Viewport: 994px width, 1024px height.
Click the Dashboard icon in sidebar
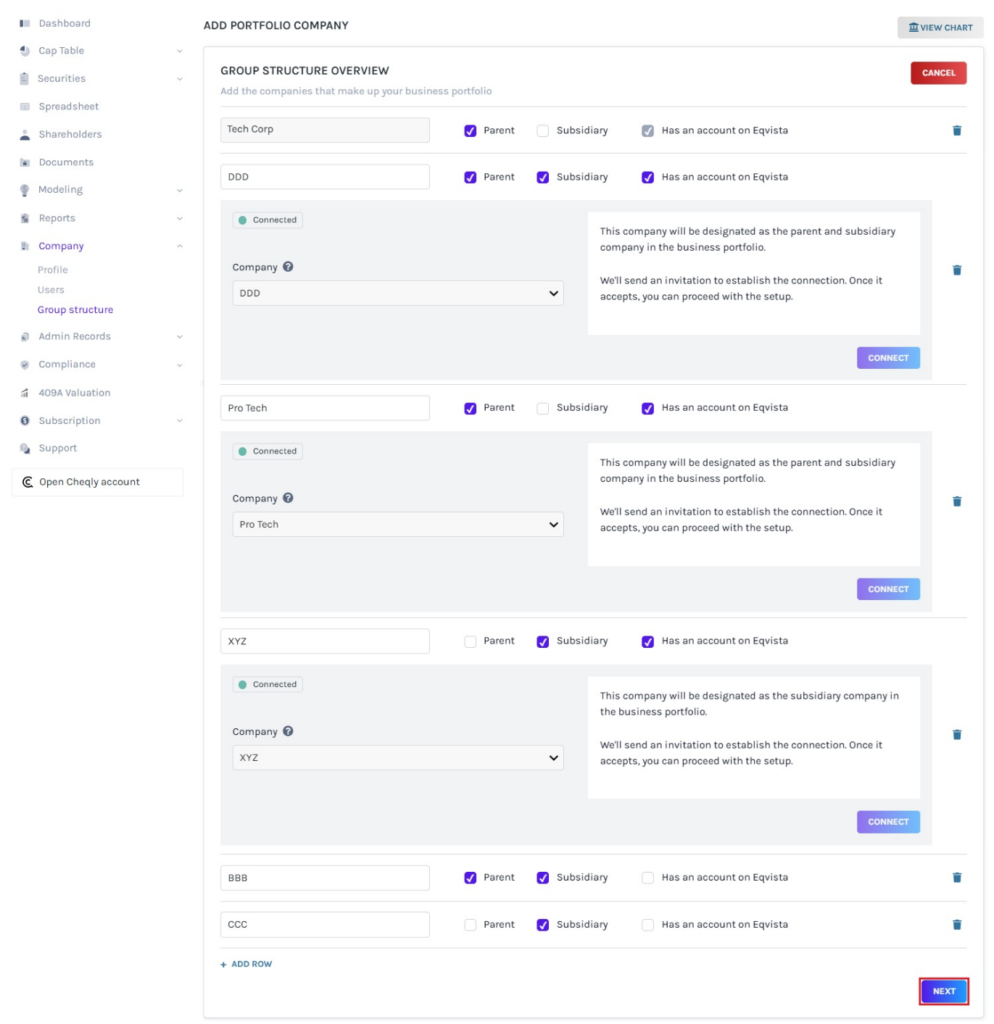(25, 23)
